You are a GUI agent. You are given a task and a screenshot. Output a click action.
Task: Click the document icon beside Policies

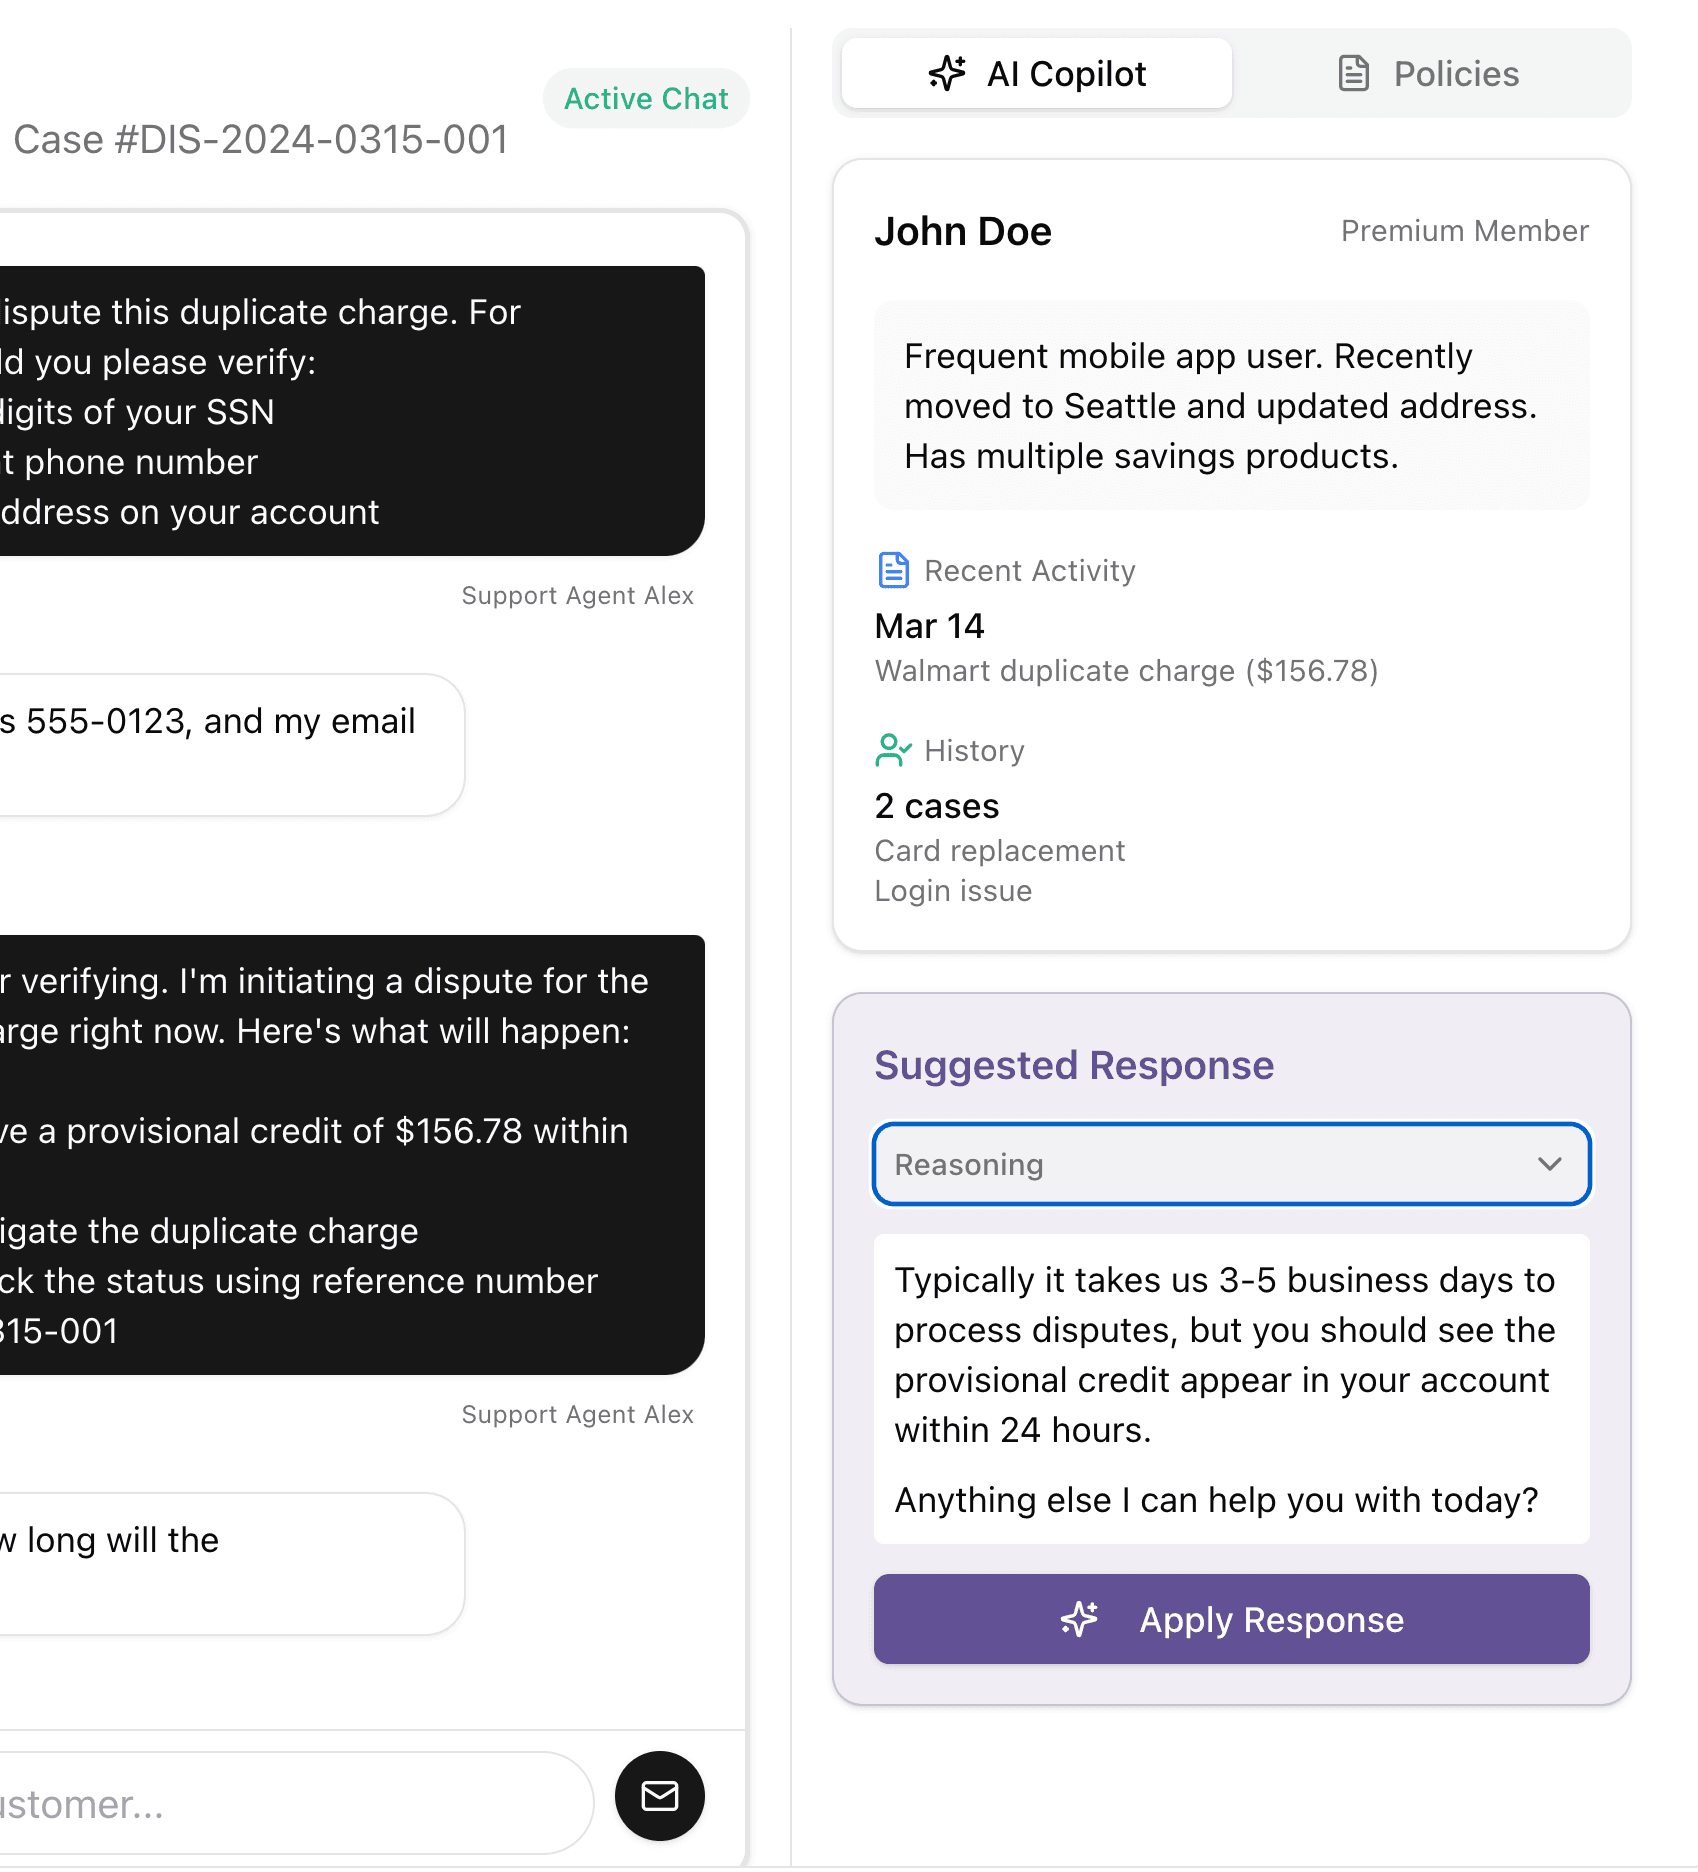1353,73
